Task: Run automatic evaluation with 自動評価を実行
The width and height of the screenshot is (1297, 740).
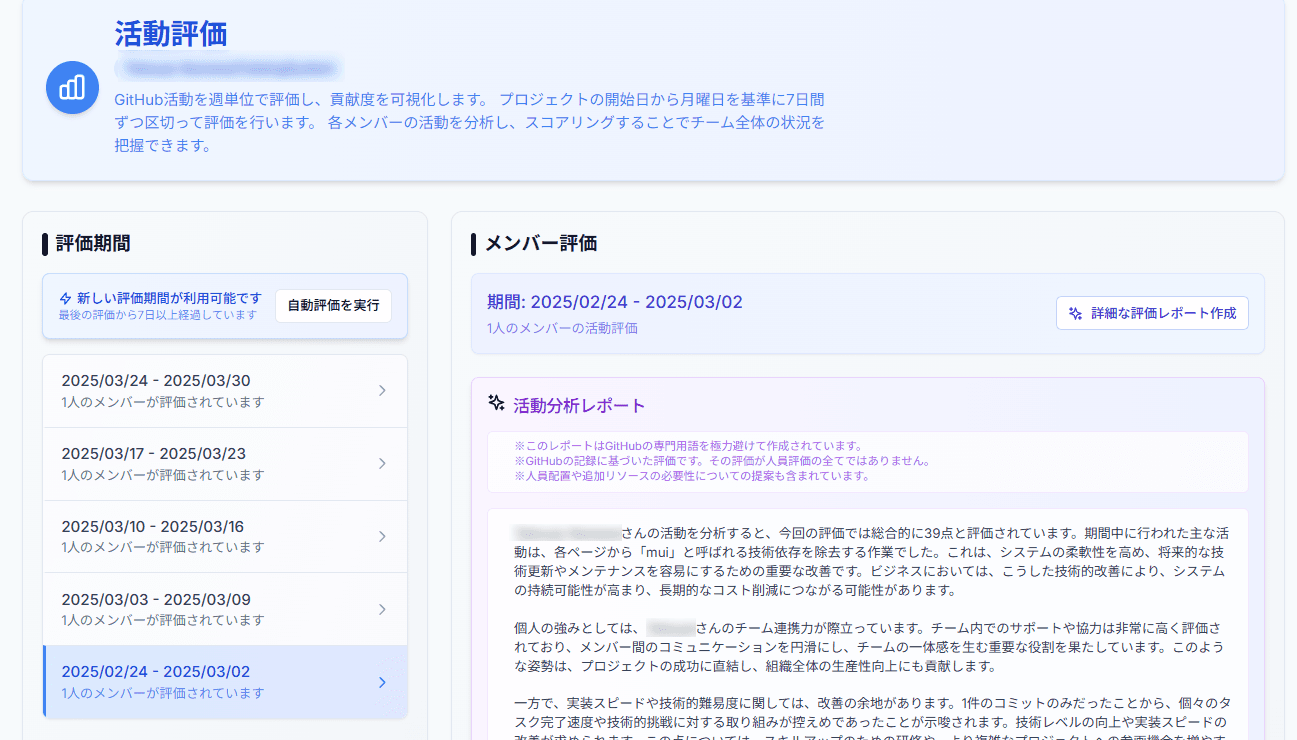Action: (333, 306)
